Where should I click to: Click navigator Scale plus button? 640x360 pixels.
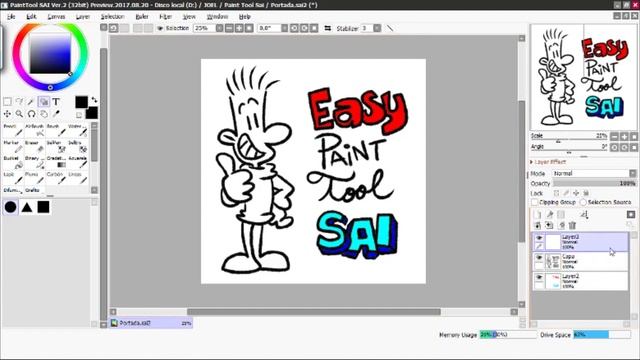[624, 136]
